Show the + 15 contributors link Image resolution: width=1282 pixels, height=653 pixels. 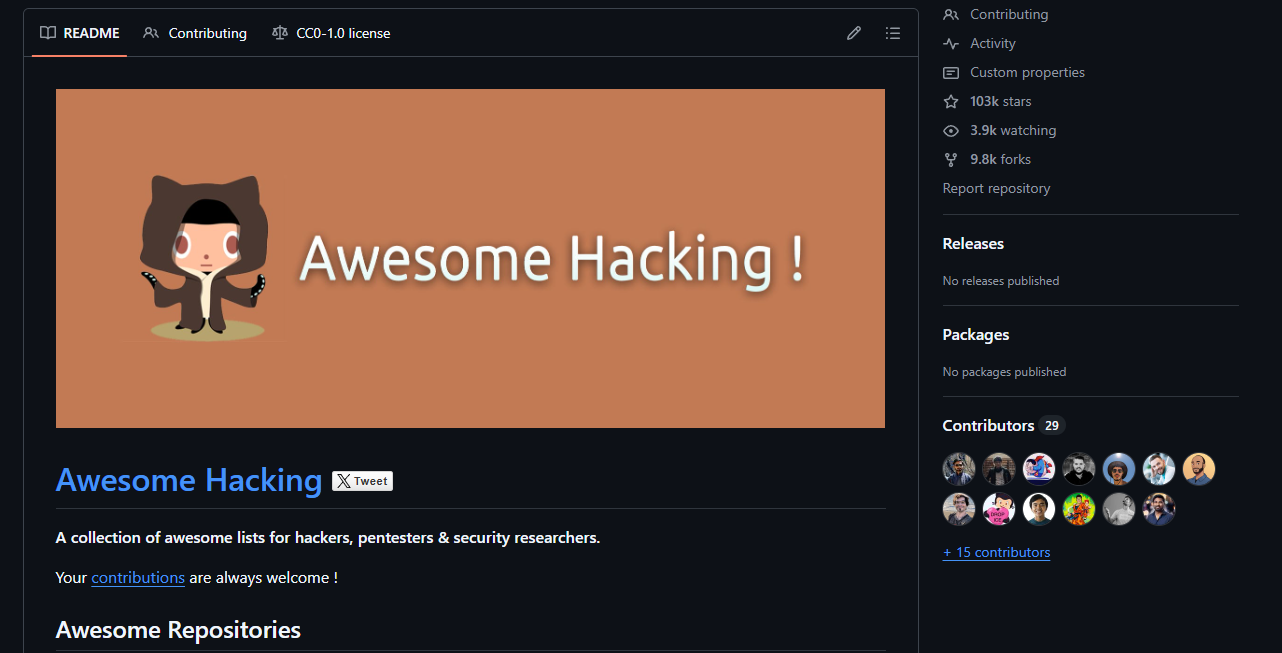click(x=996, y=553)
